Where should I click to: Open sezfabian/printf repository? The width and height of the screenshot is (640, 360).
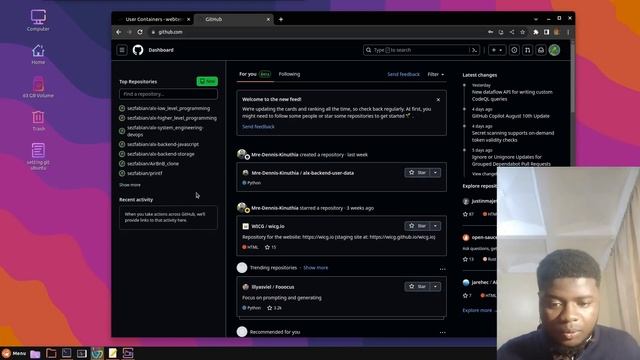point(144,173)
